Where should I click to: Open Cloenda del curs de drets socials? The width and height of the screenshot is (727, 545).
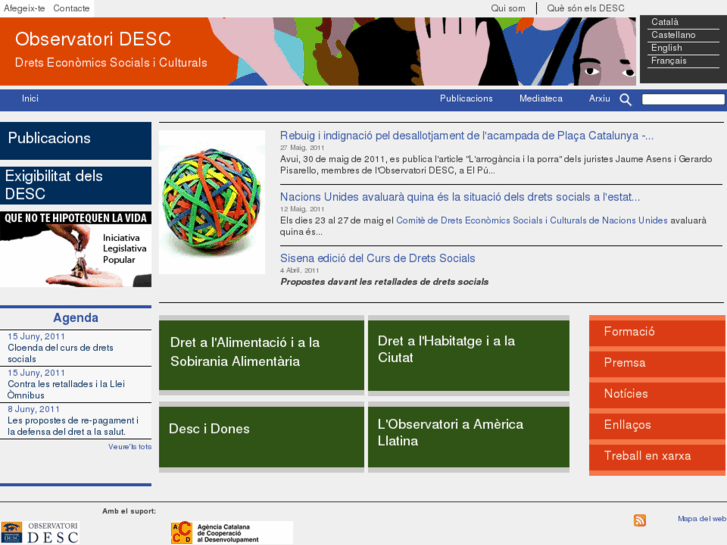tap(60, 353)
